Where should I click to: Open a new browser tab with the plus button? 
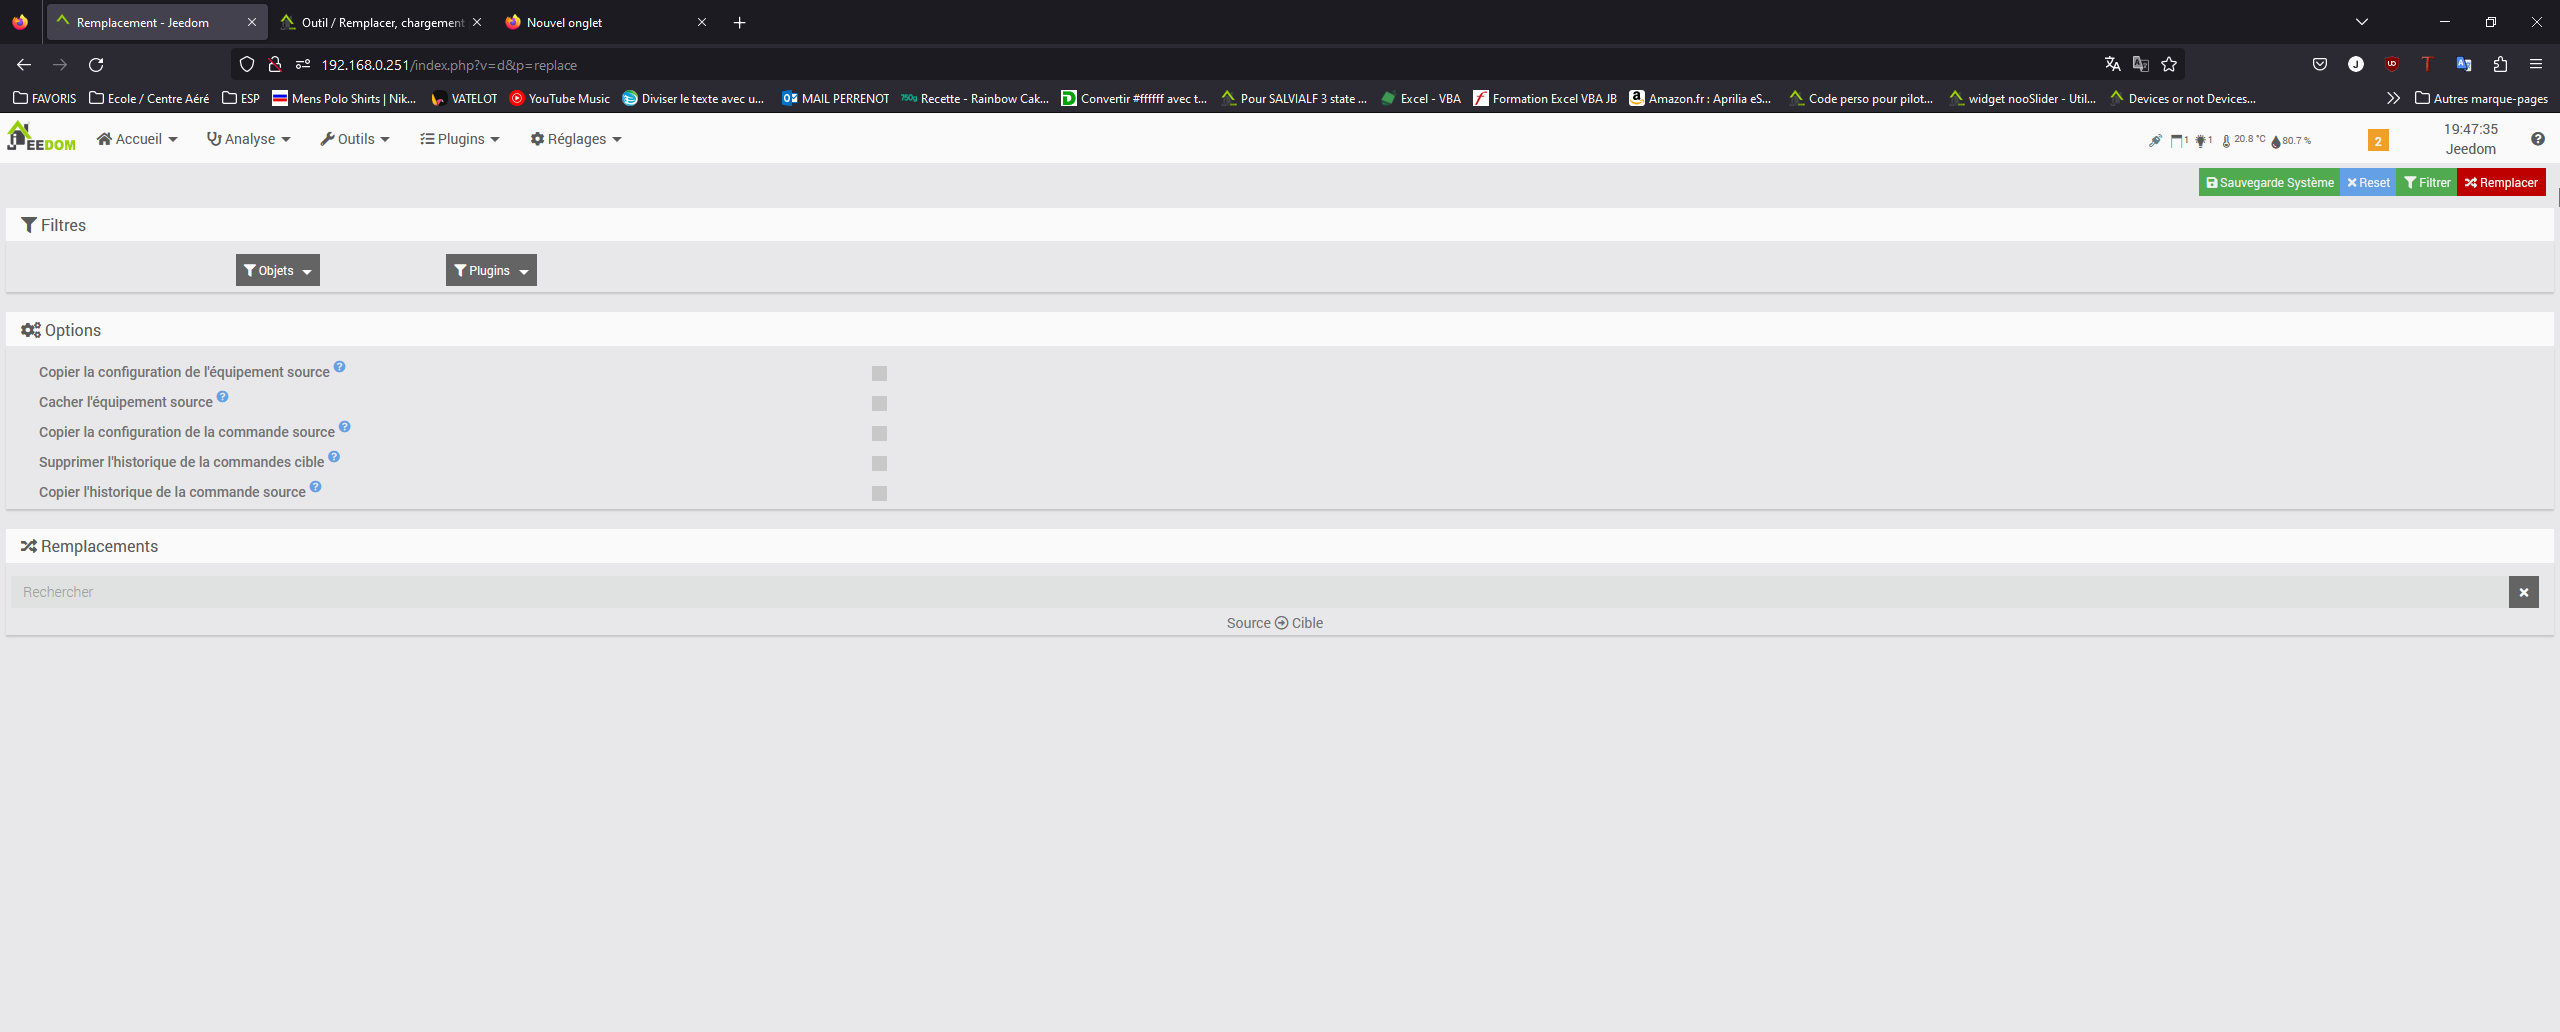(740, 22)
